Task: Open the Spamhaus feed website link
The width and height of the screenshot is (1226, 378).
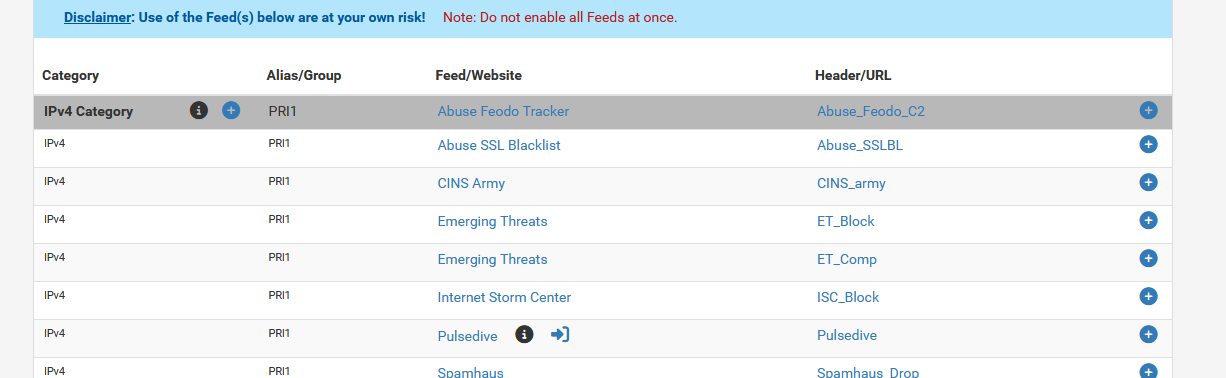Action: (470, 372)
